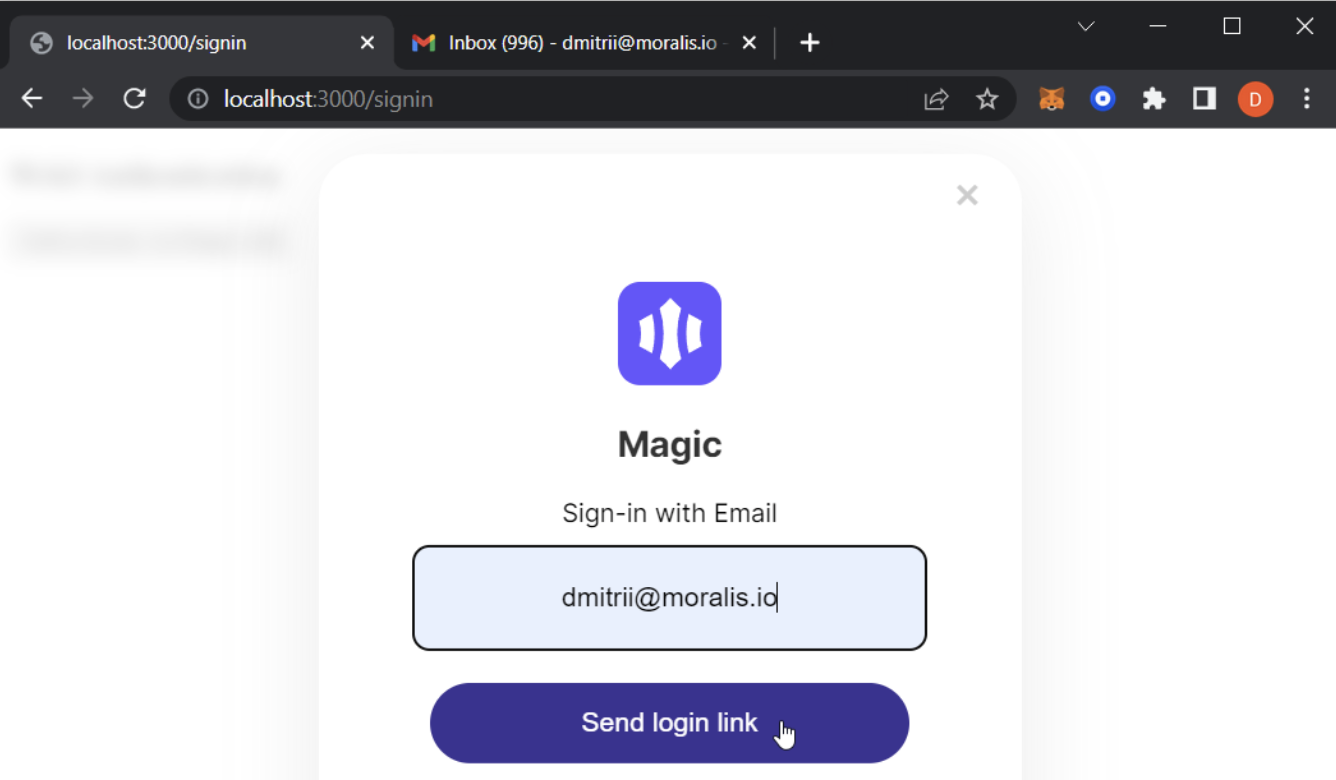Click the purple Magic logo

point(669,333)
